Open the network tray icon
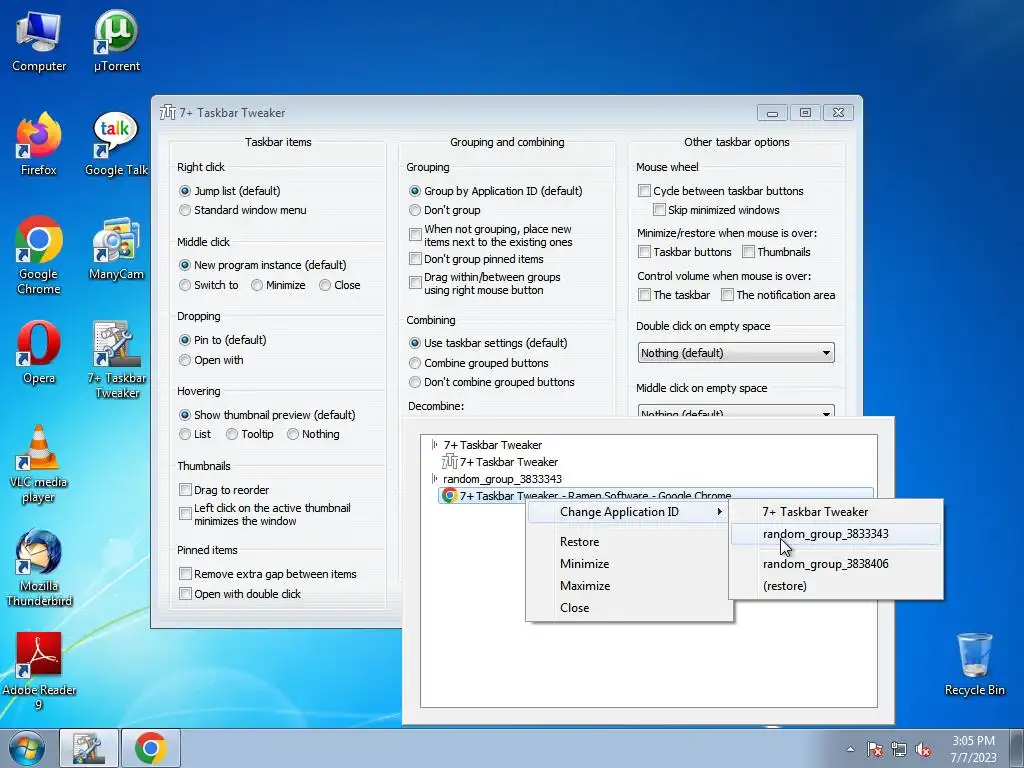 [899, 749]
